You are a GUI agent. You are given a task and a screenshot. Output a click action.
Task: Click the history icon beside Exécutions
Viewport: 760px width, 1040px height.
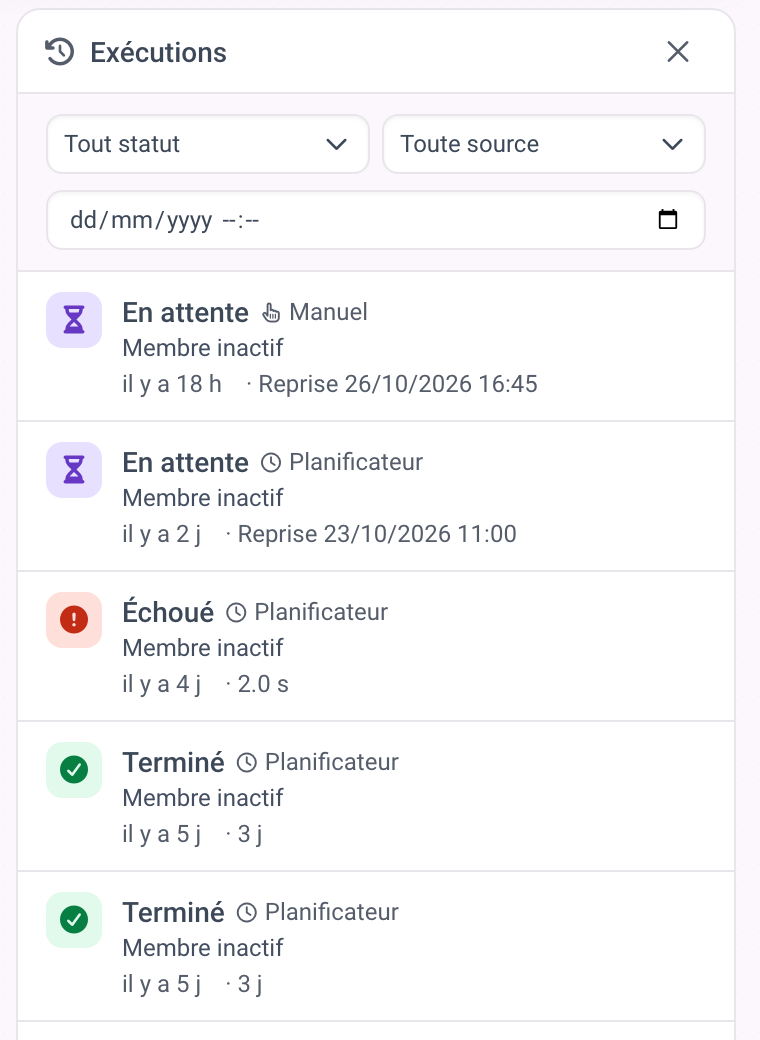pos(60,52)
